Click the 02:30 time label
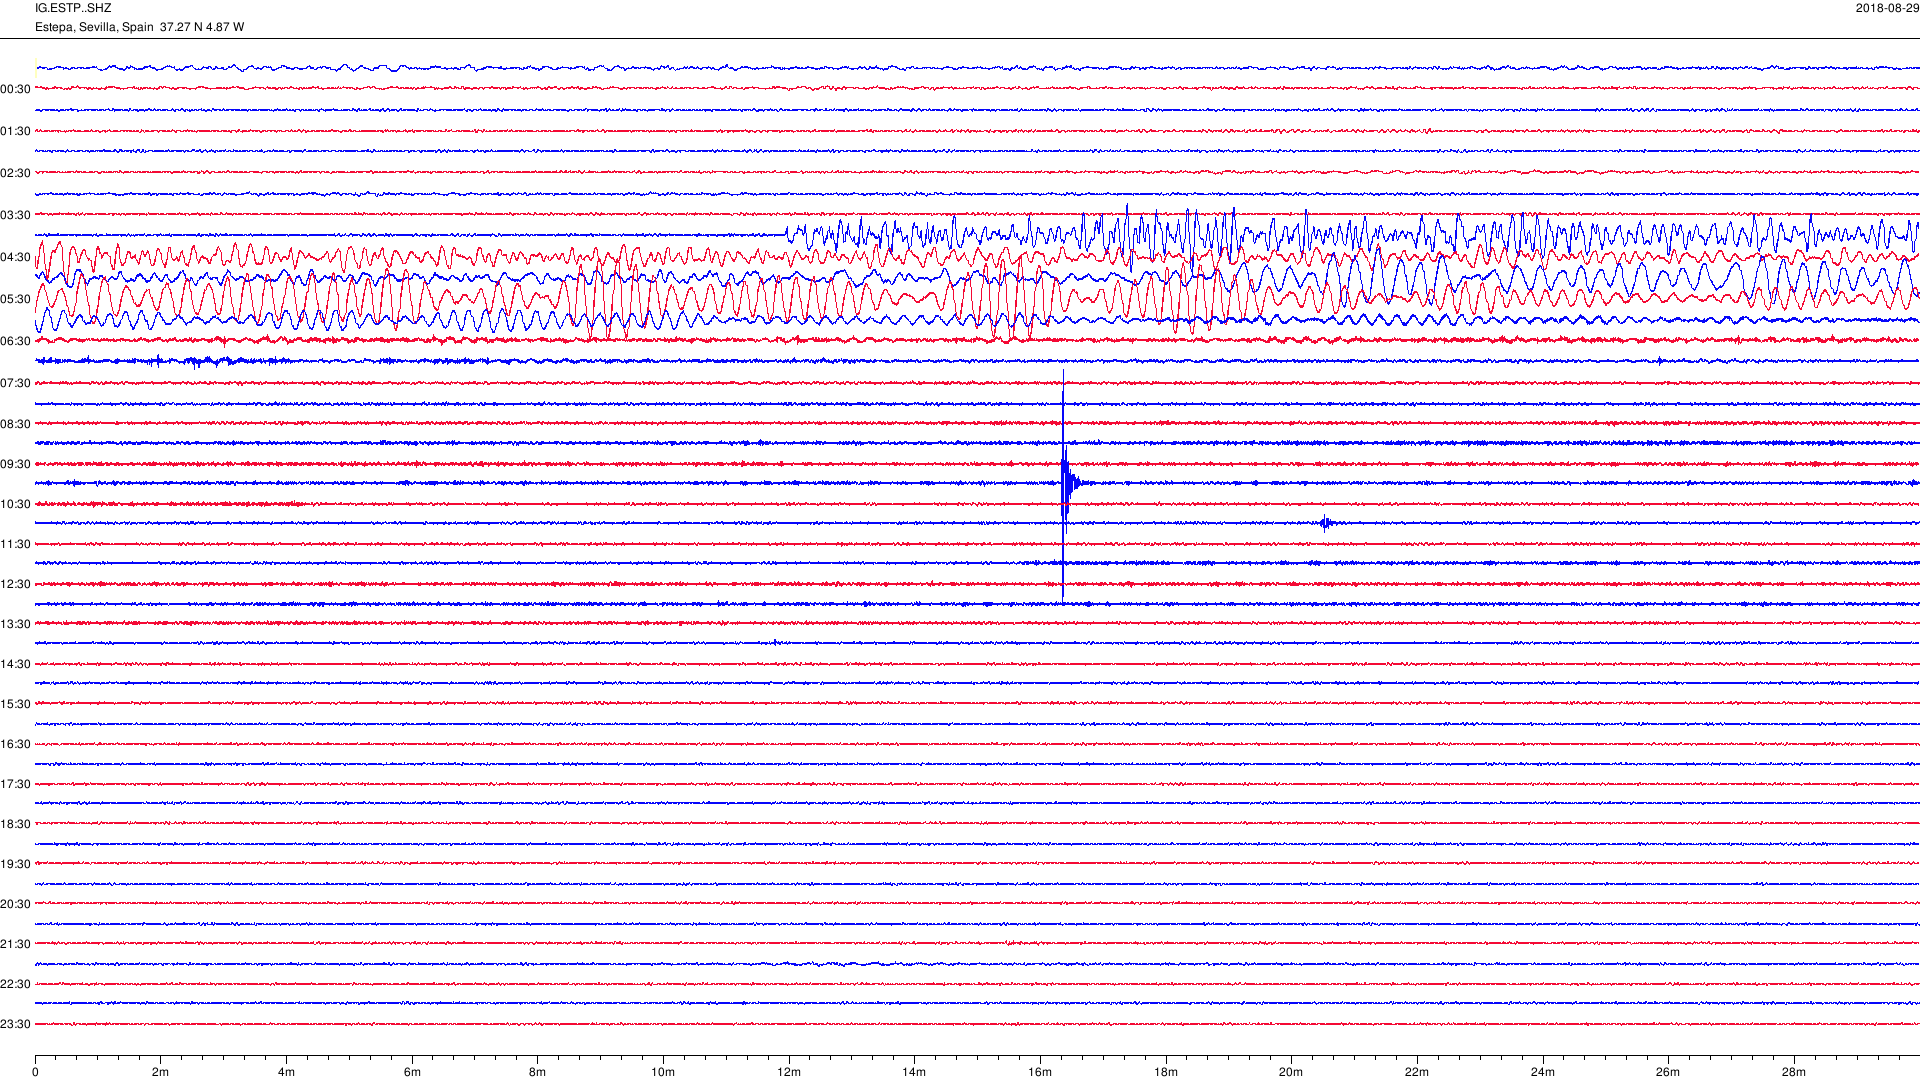 (x=15, y=173)
